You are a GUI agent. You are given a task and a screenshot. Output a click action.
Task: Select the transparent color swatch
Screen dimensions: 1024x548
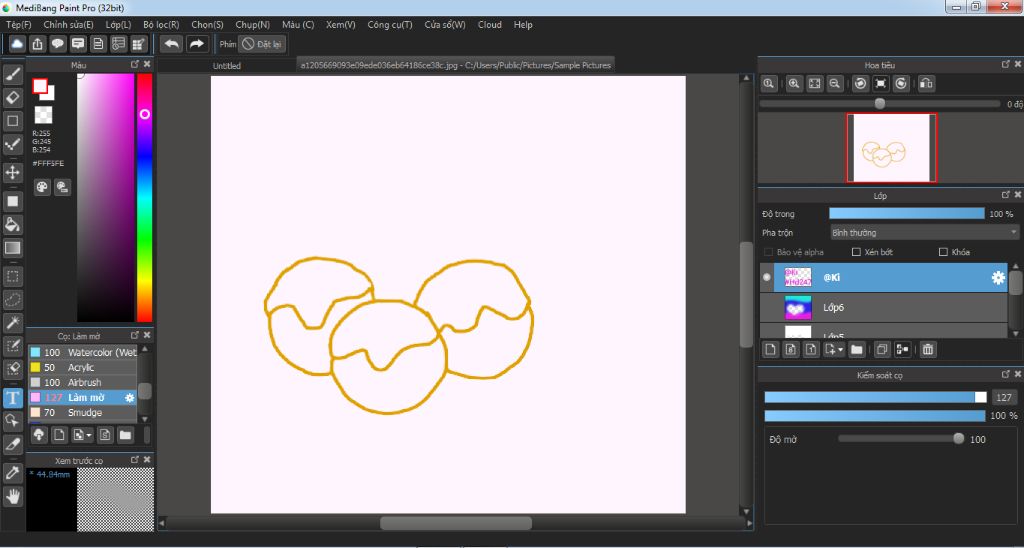point(43,115)
